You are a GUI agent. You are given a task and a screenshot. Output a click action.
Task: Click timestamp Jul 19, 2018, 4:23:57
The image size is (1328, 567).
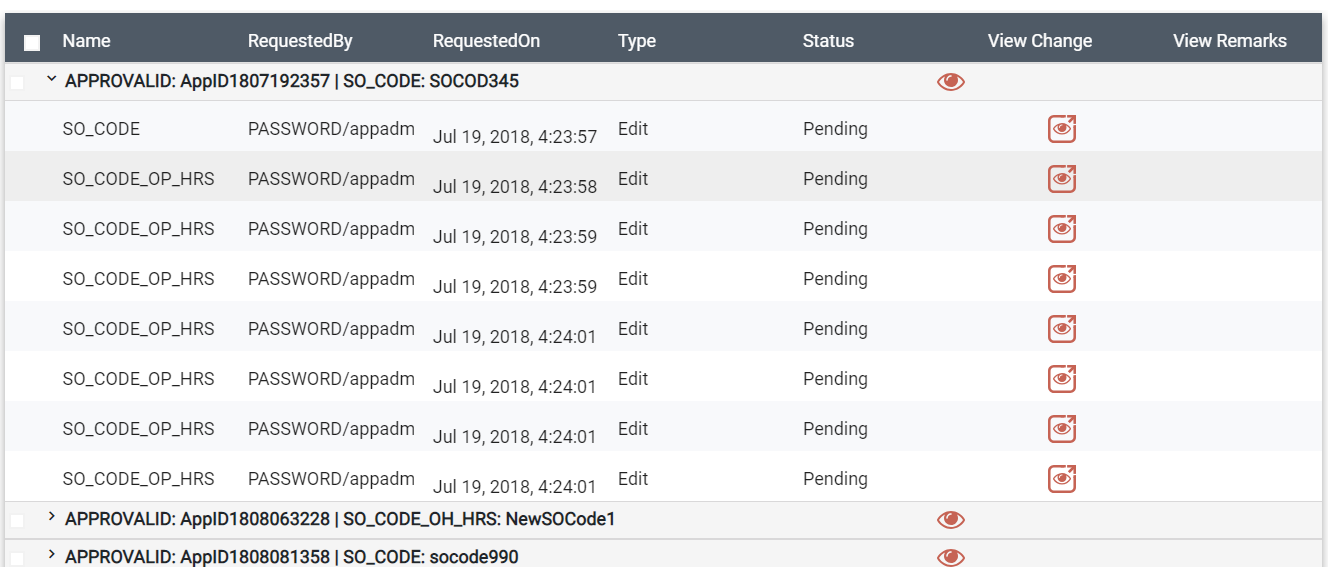pos(515,137)
